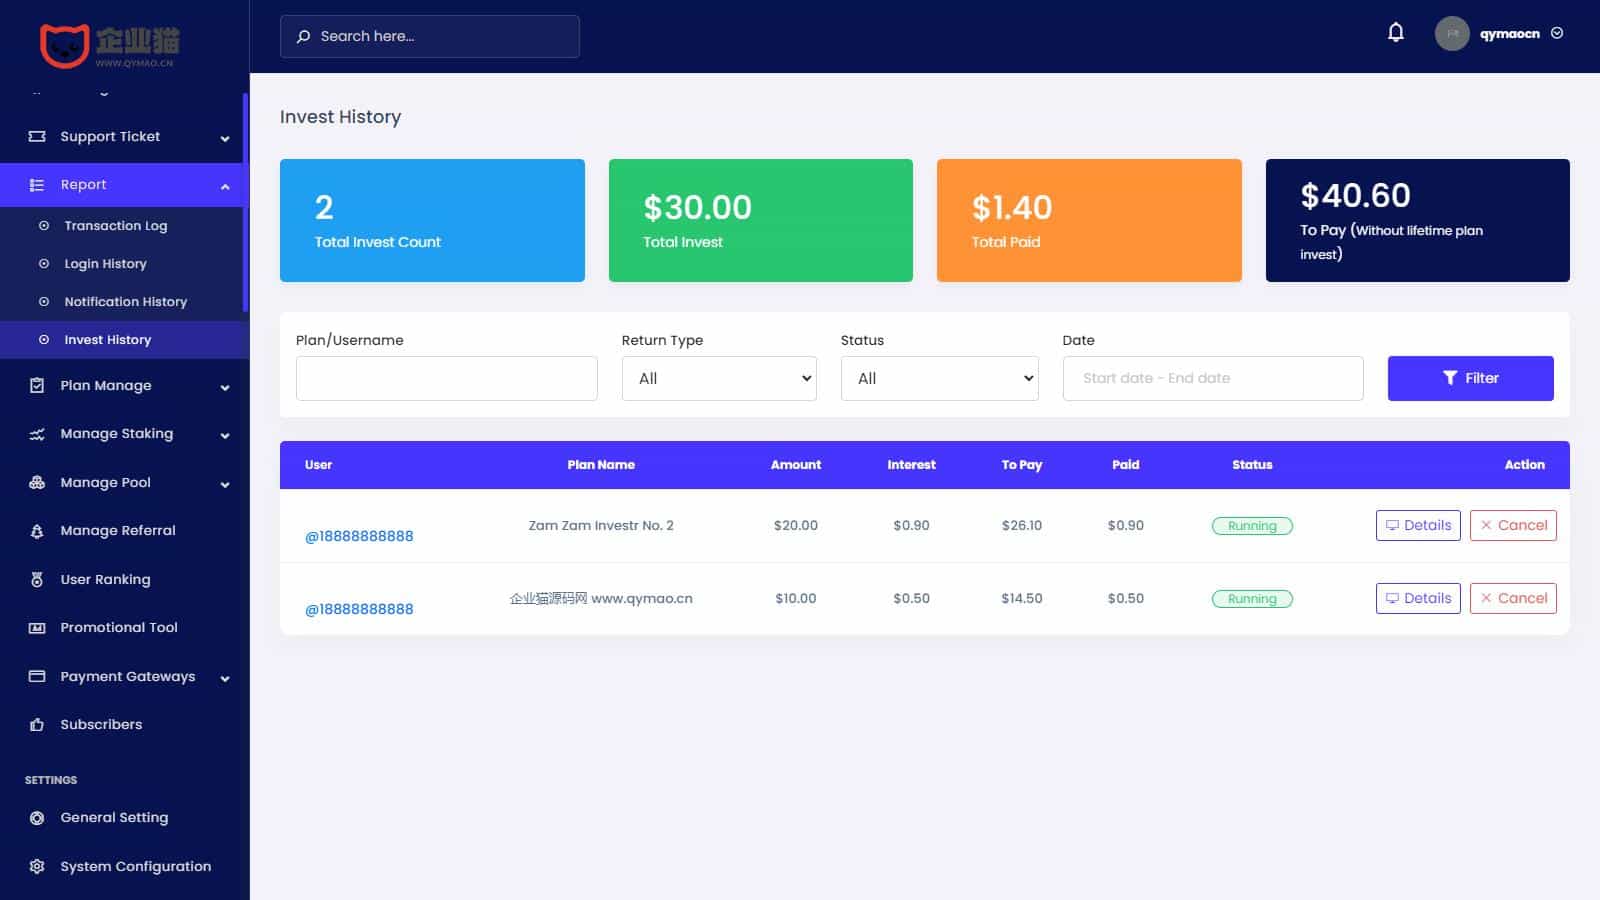The width and height of the screenshot is (1600, 900).
Task: Click the Manage Referral icon
Action: [37, 531]
